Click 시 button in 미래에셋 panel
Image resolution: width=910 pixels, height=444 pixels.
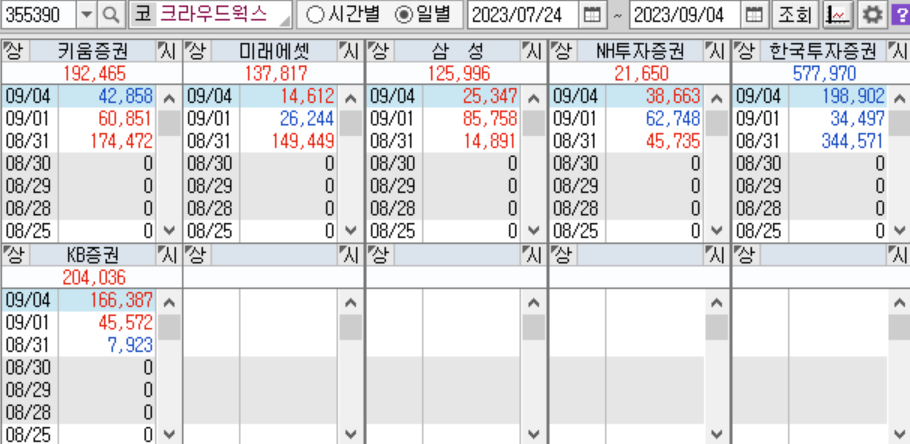tap(350, 52)
